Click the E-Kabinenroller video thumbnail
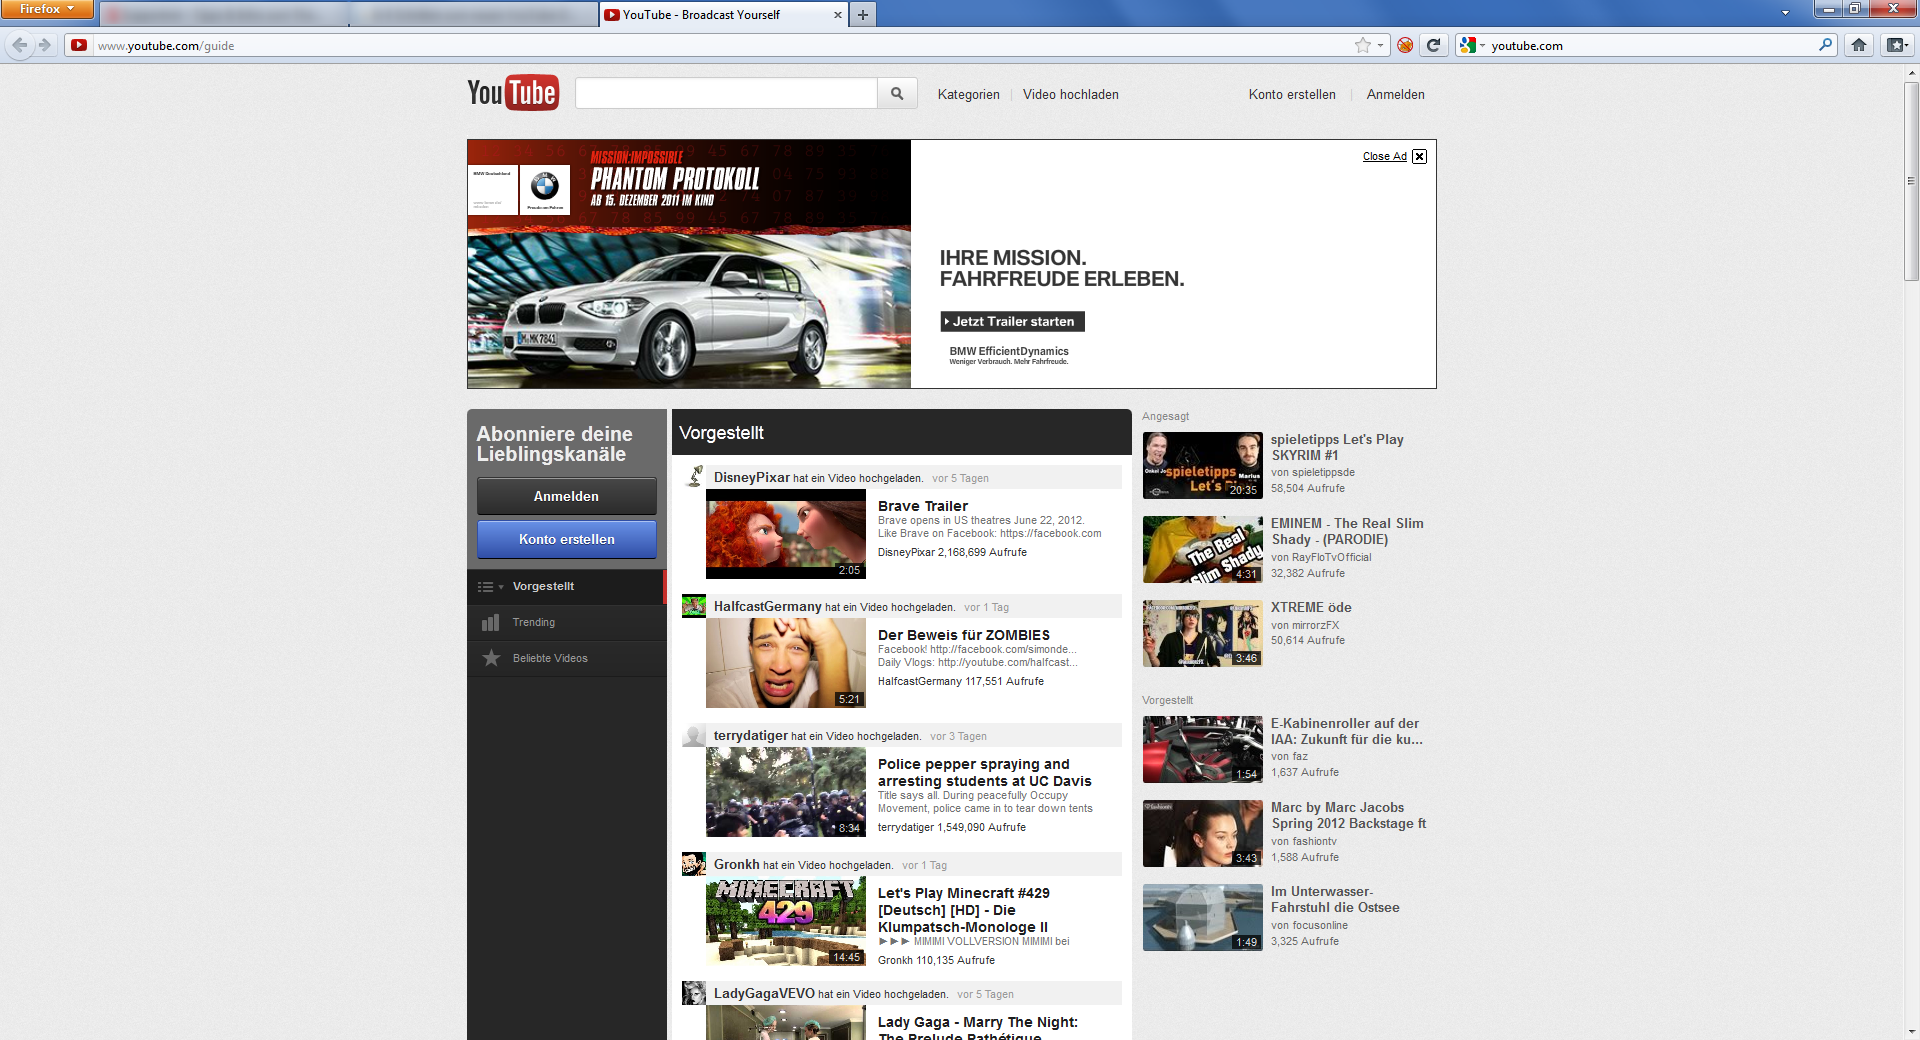The image size is (1920, 1040). point(1202,749)
